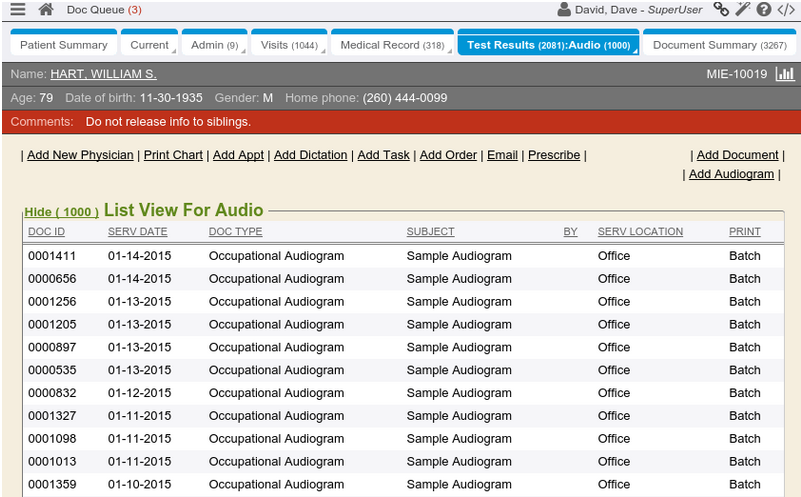Expand the Visits tab dropdown
The image size is (801, 497).
click(325, 51)
